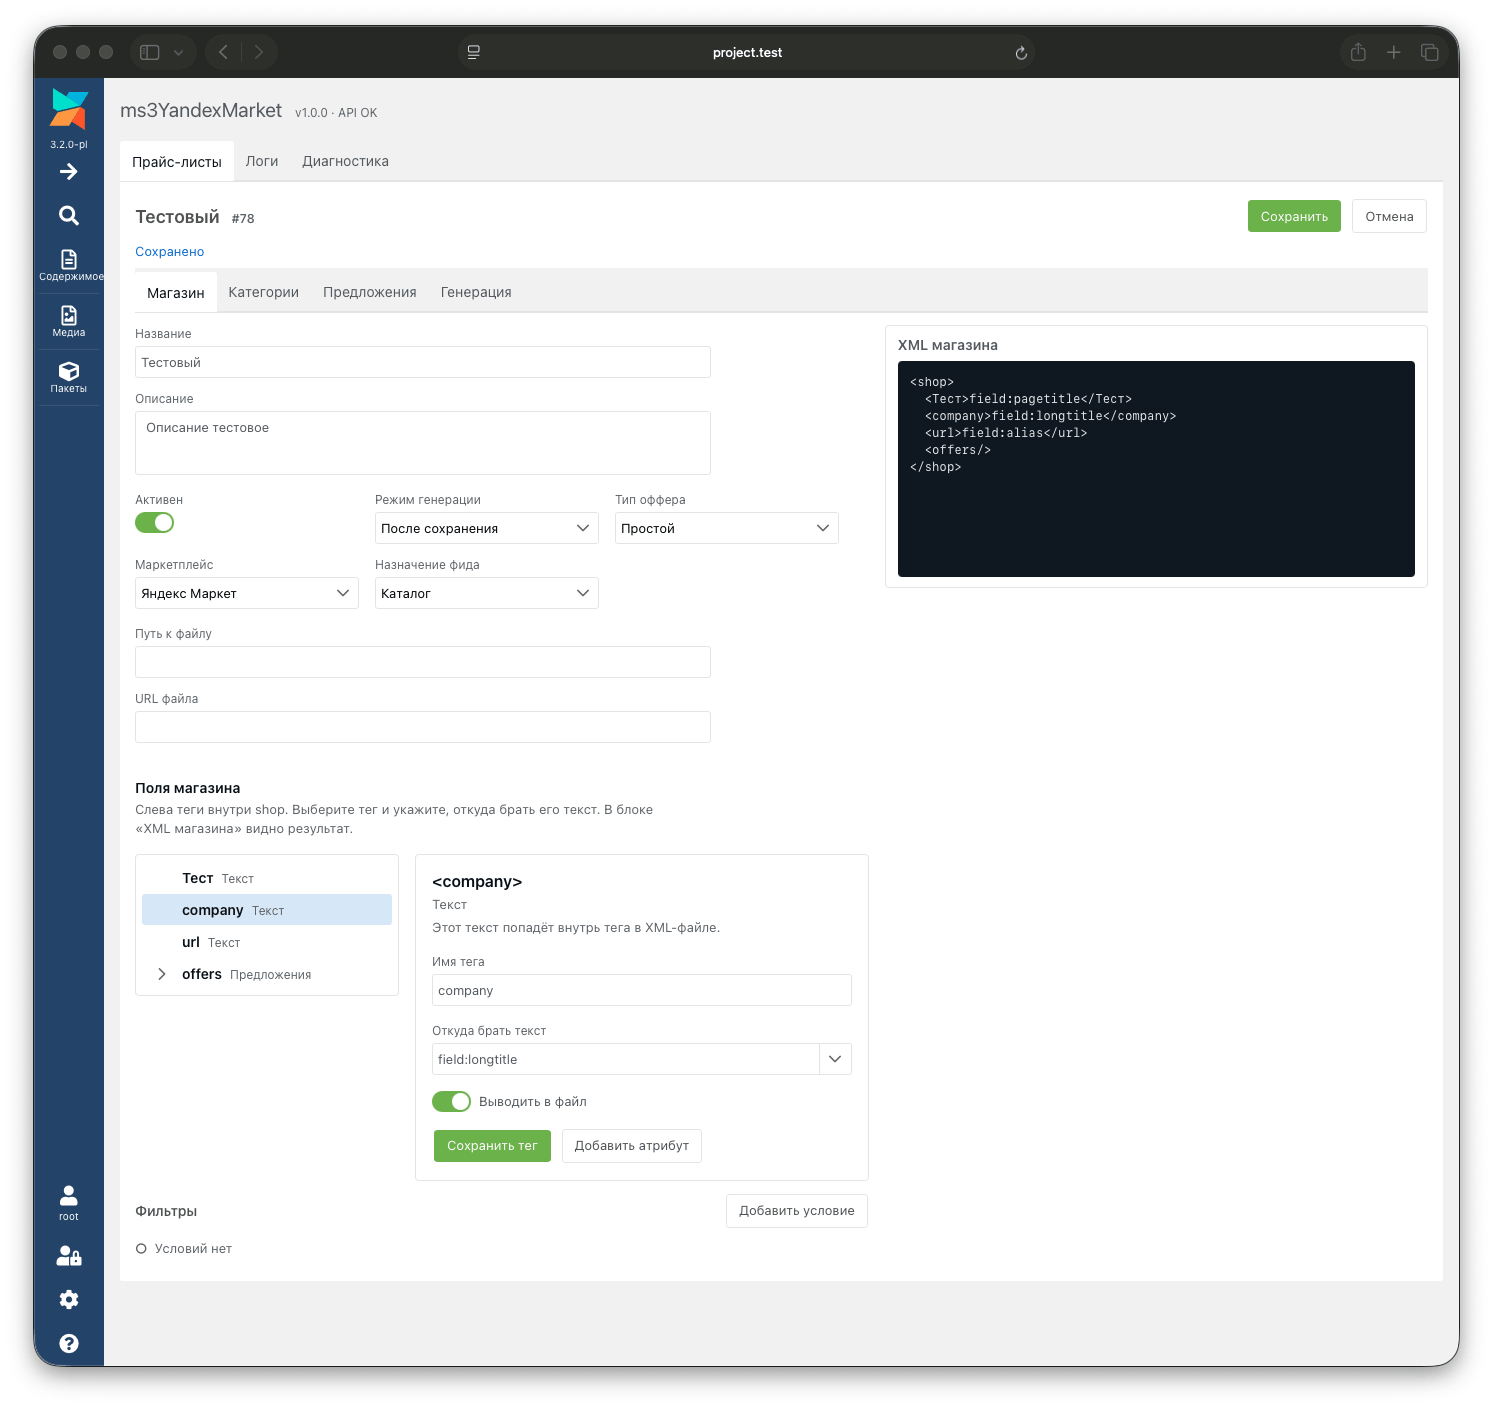Viewport: 1493px width, 1408px height.
Task: Open the Медиа section
Action: pyautogui.click(x=69, y=322)
